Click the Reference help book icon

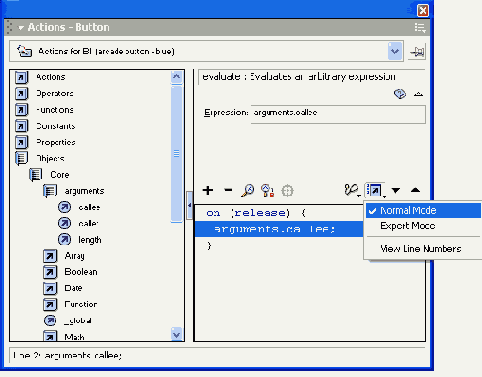400,94
